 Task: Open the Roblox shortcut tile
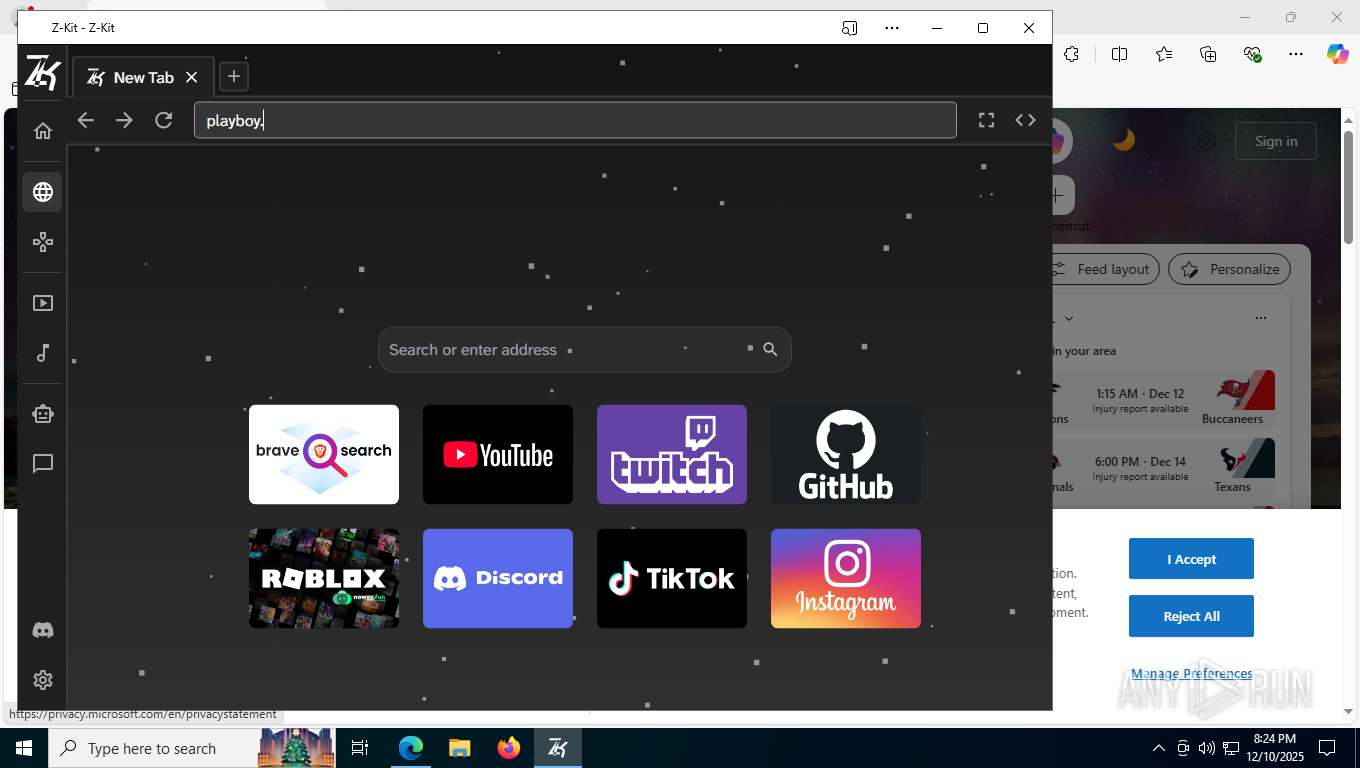324,578
